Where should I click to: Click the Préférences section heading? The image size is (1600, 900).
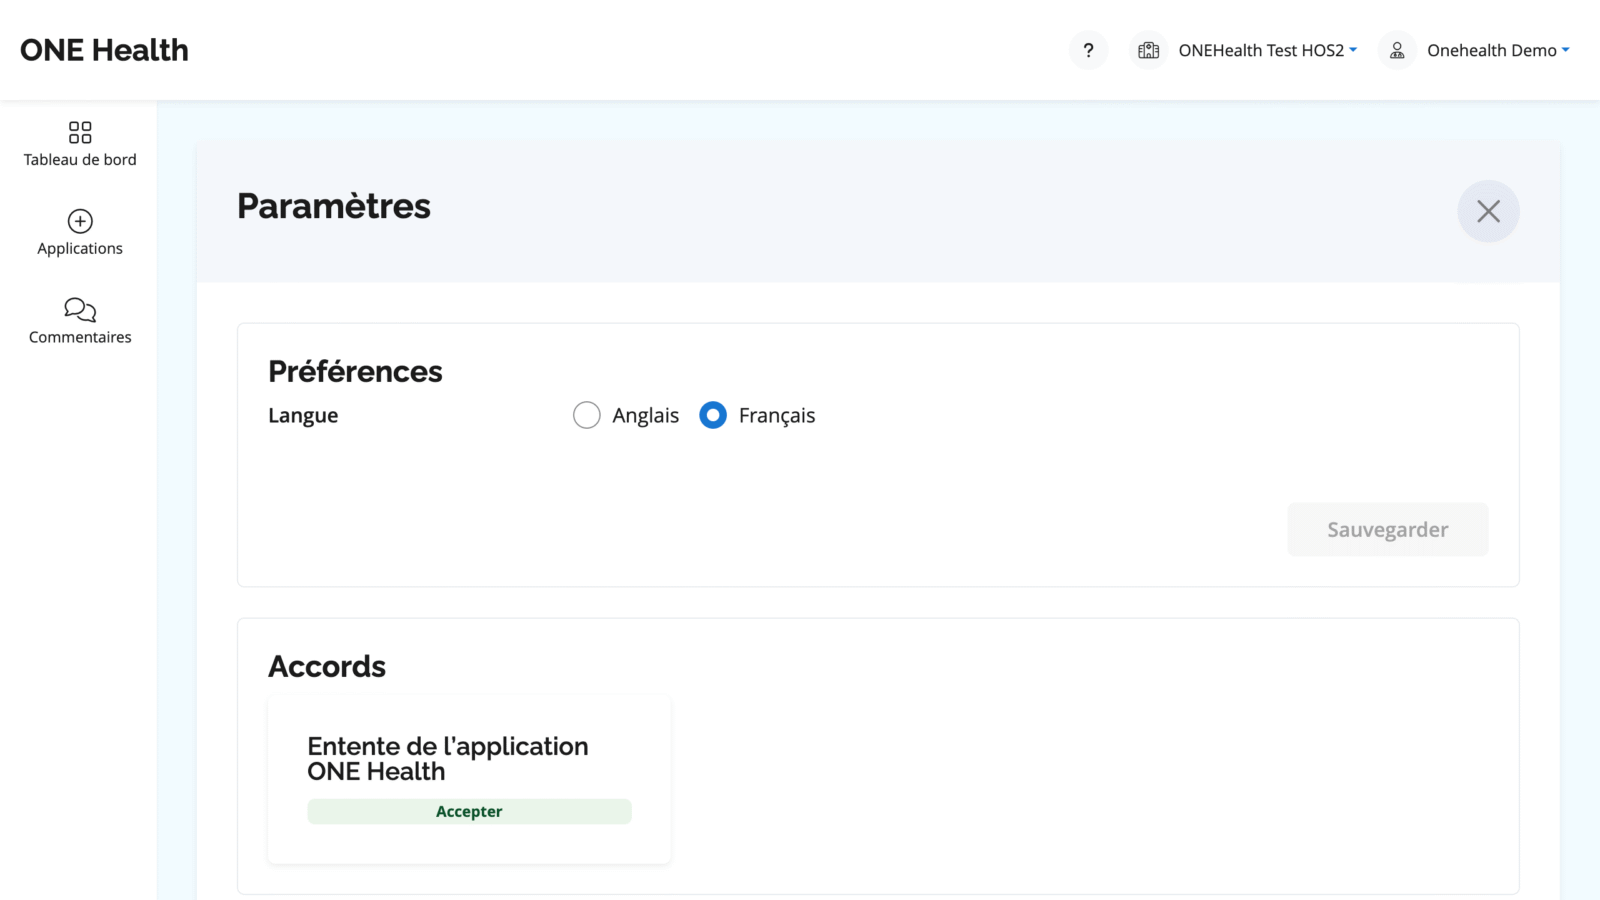point(355,371)
